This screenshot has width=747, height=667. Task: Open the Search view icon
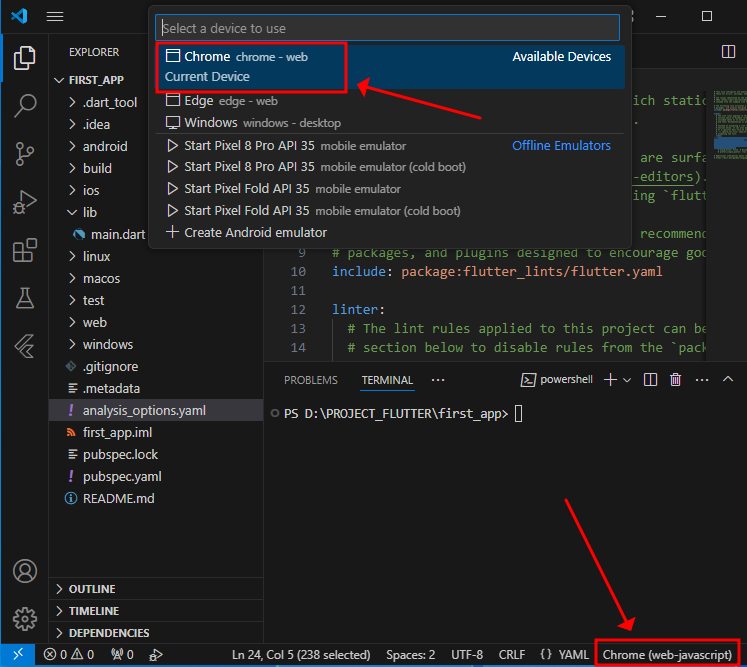coord(24,105)
